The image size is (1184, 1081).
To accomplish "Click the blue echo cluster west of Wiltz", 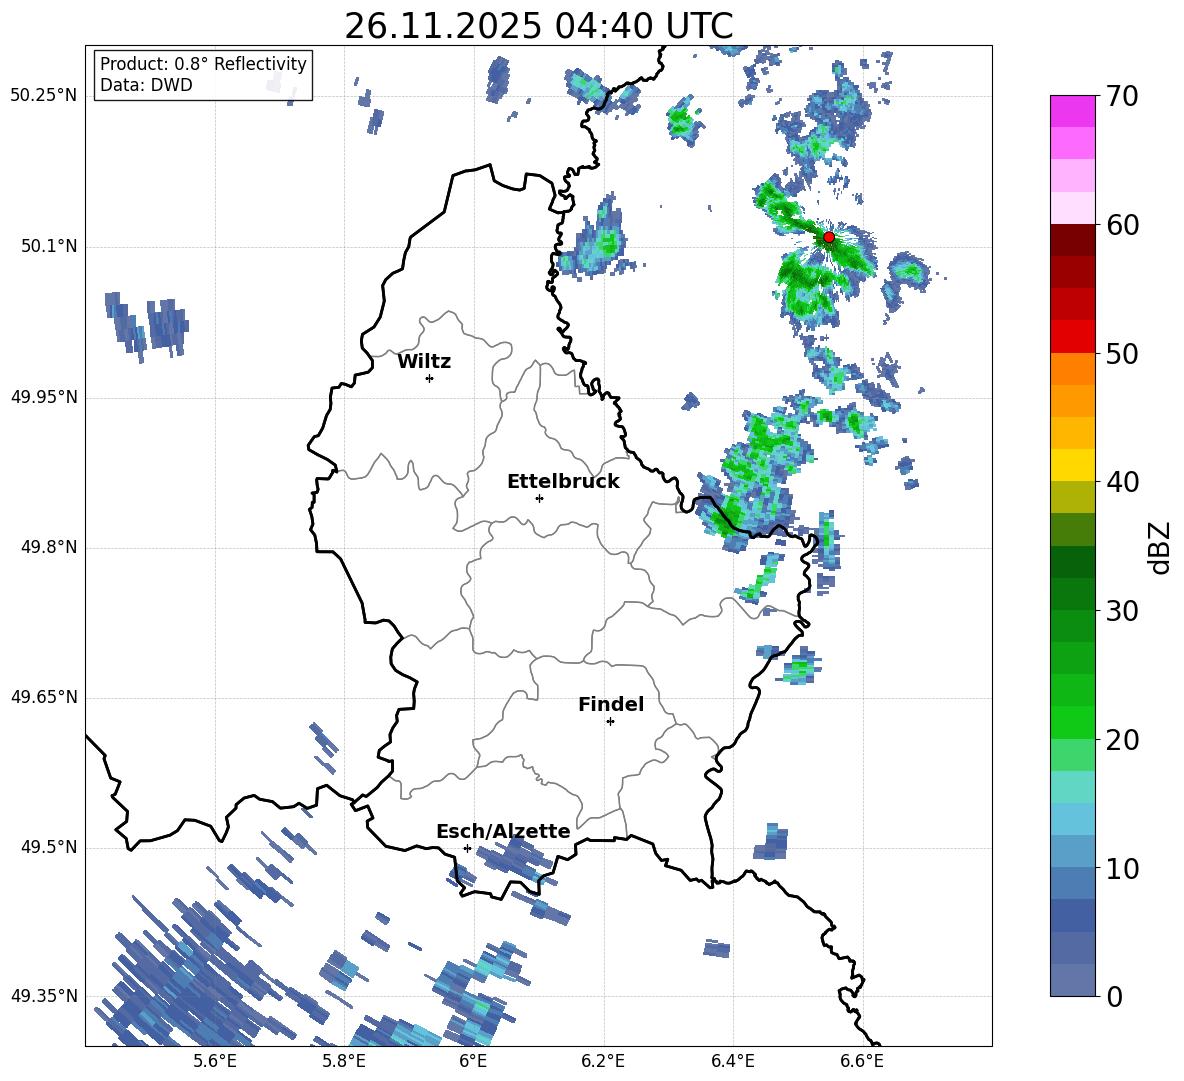I will click(146, 326).
